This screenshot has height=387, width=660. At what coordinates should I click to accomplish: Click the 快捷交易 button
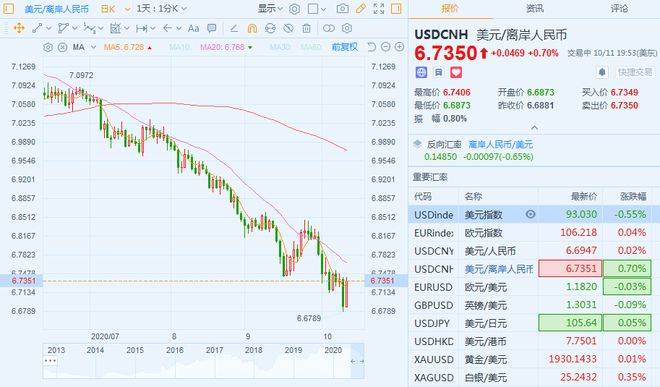[635, 72]
